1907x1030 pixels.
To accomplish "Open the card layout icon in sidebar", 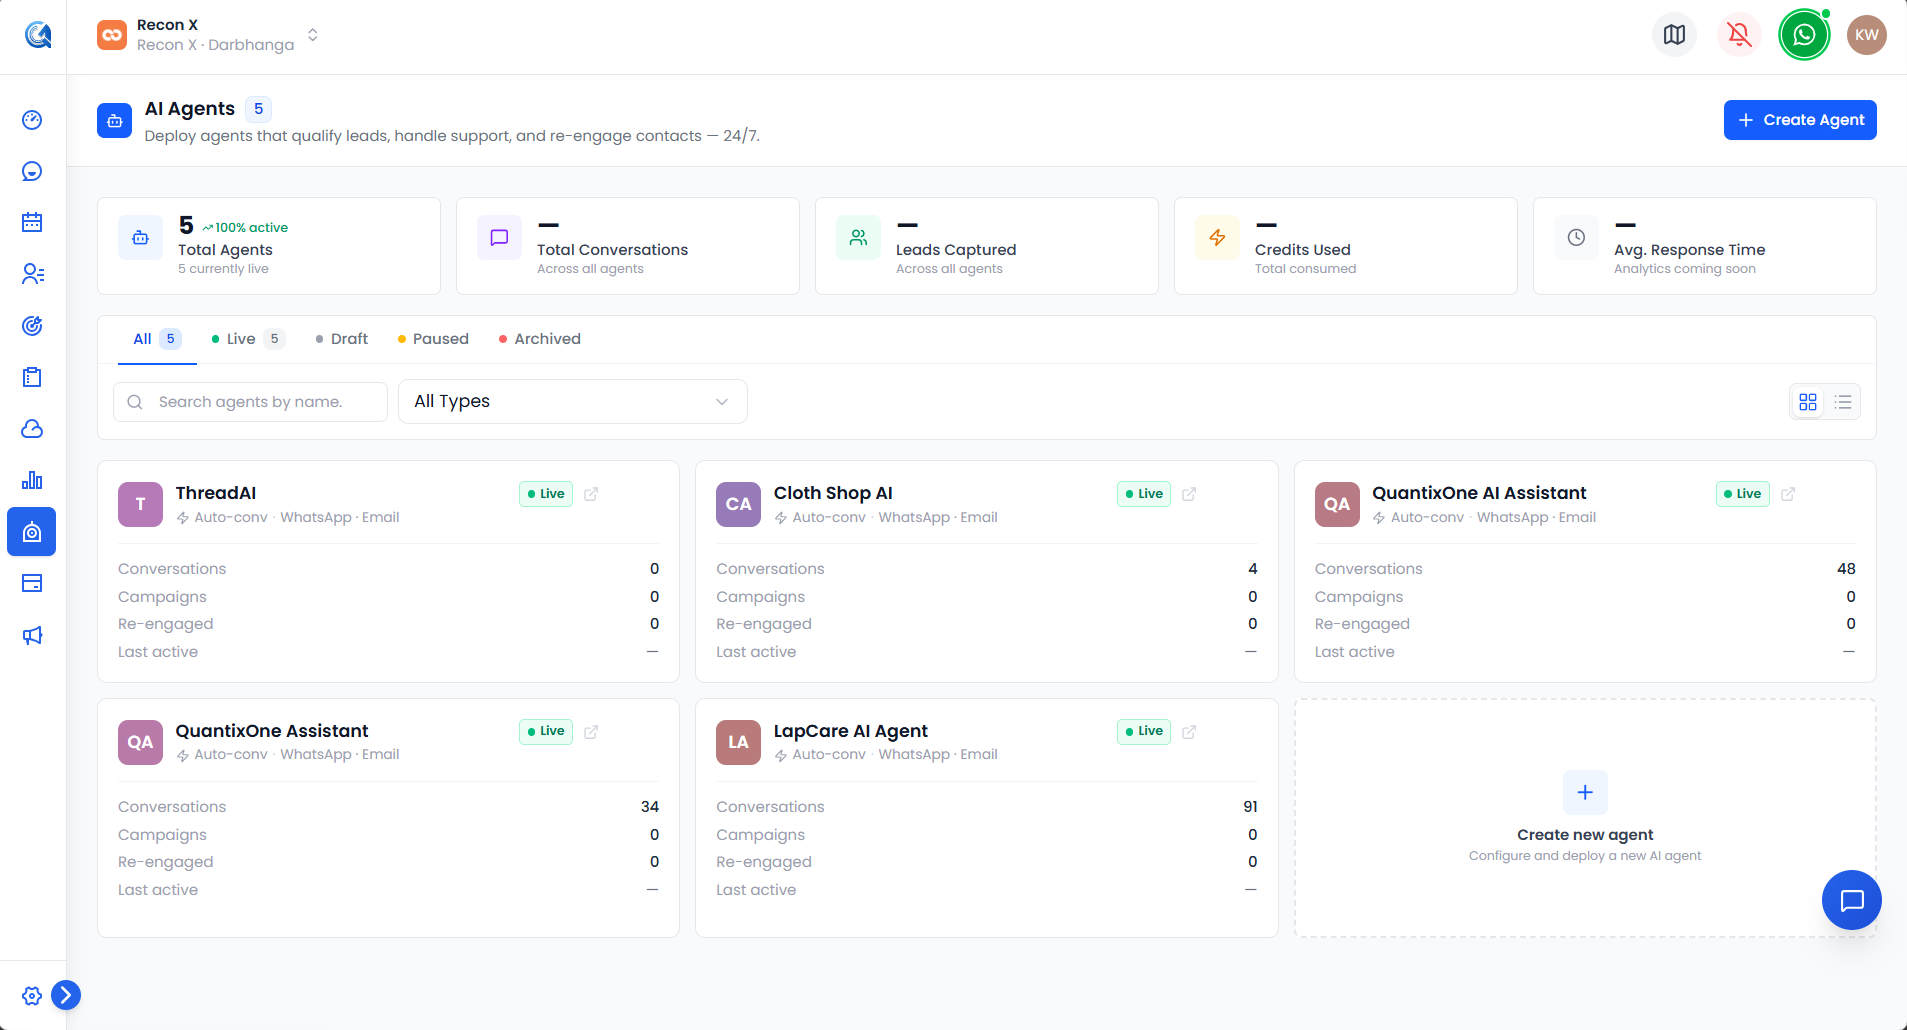I will (32, 583).
